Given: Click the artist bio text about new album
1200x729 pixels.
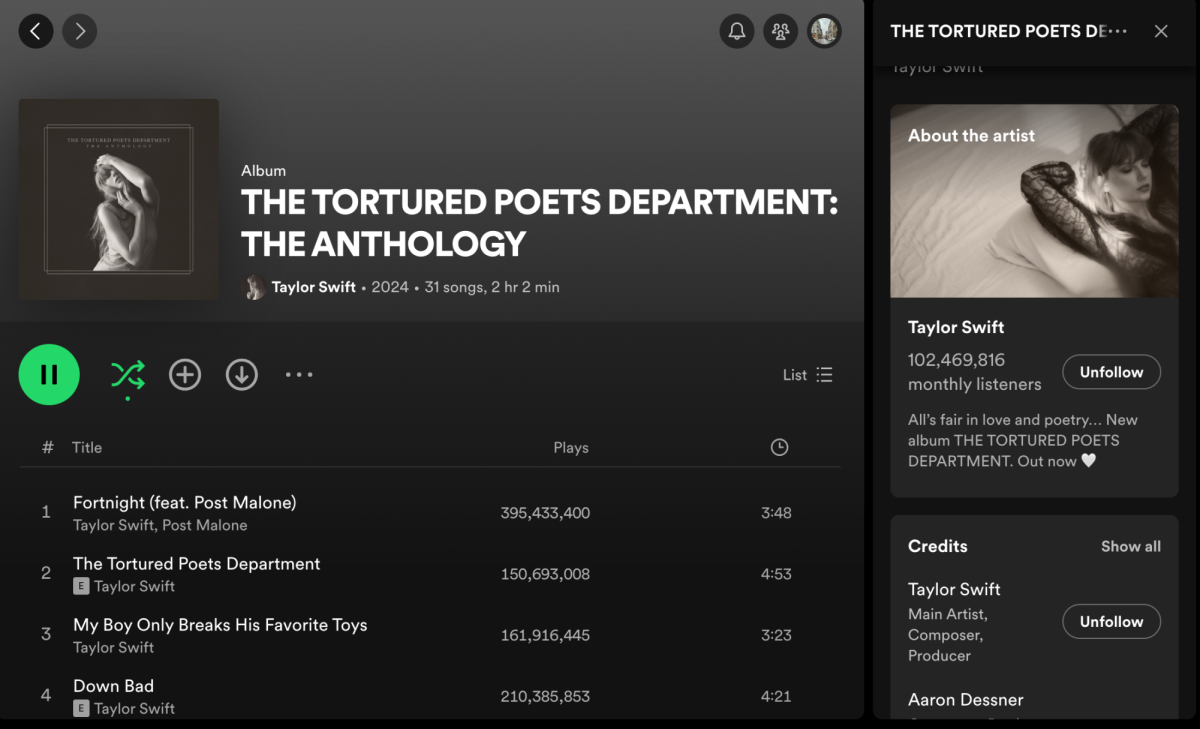Looking at the screenshot, I should tap(1022, 441).
